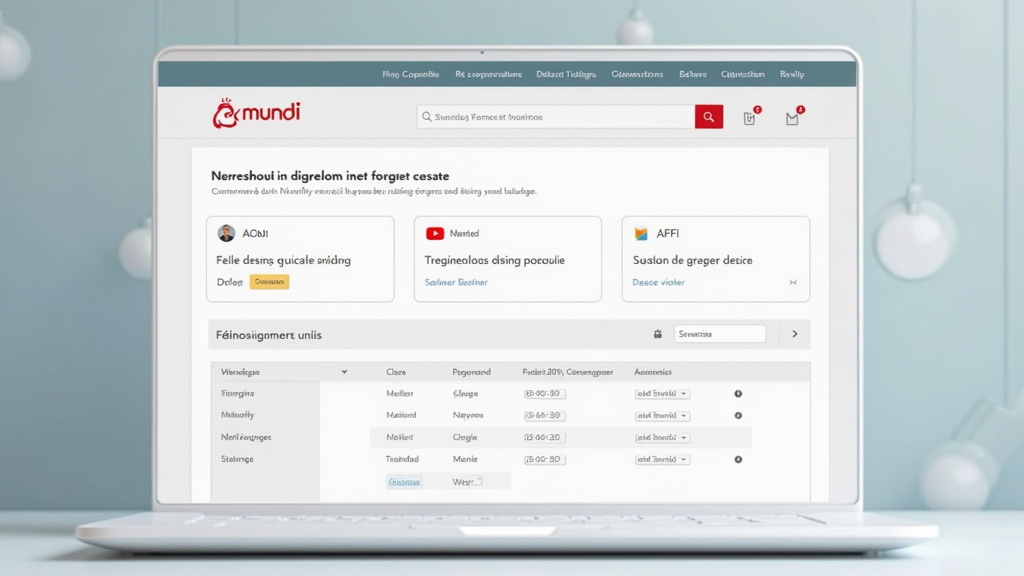Open the mail envelope icon in header
The height and width of the screenshot is (576, 1024).
pyautogui.click(x=792, y=118)
